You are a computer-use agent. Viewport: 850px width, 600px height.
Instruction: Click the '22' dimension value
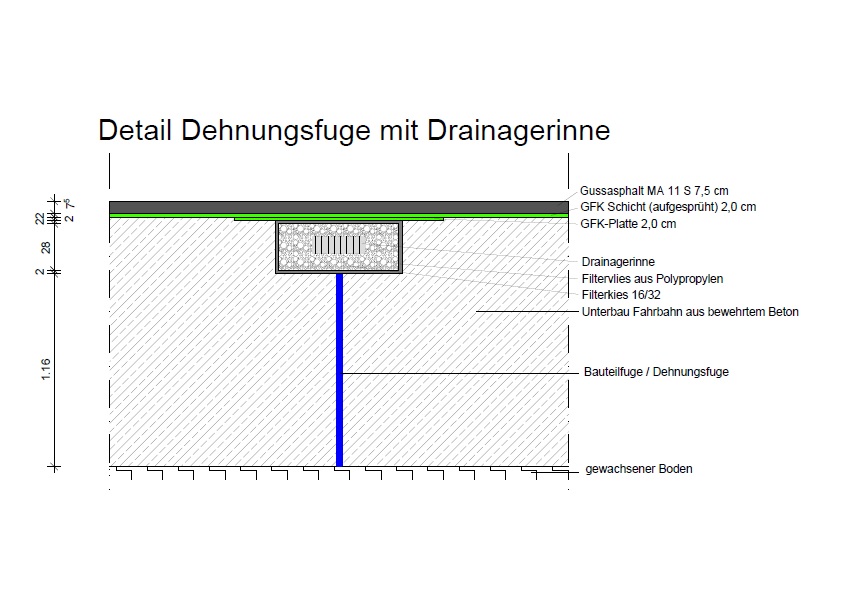pyautogui.click(x=40, y=218)
